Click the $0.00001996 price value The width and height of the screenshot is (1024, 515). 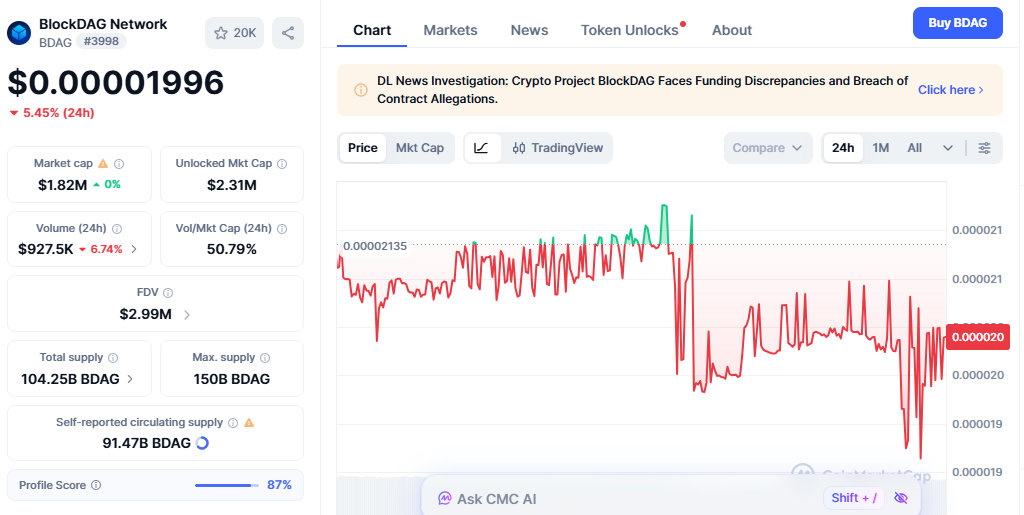click(116, 83)
